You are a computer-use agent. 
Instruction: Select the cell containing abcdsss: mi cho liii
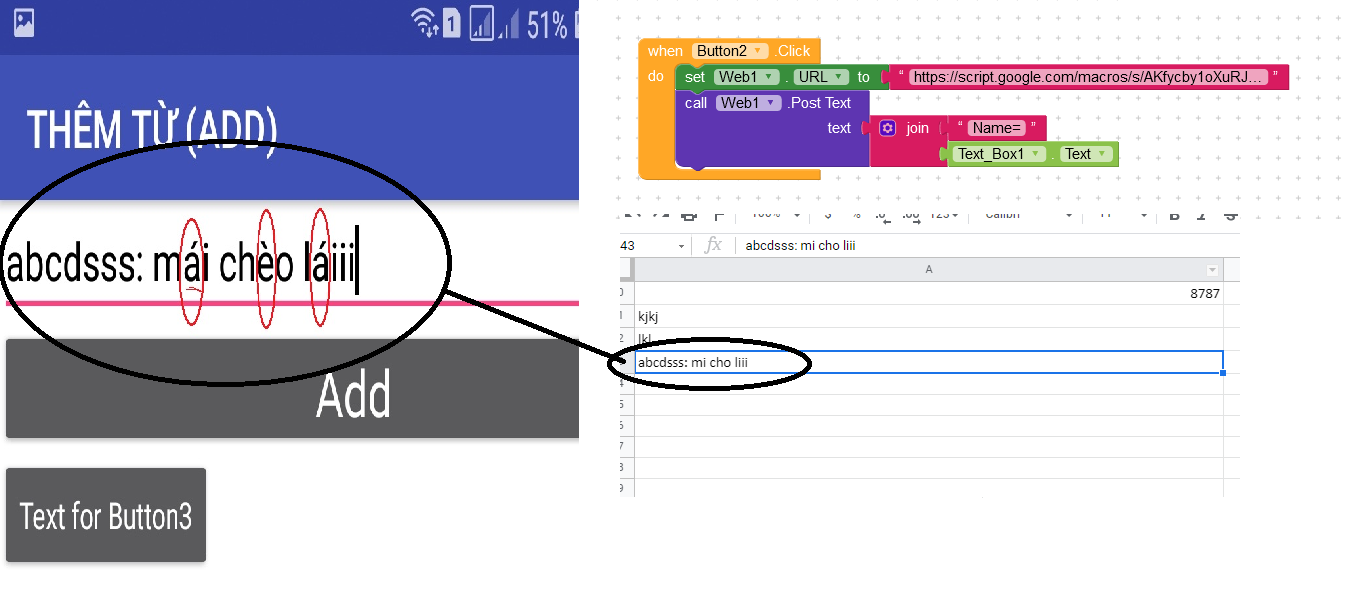click(x=929, y=362)
